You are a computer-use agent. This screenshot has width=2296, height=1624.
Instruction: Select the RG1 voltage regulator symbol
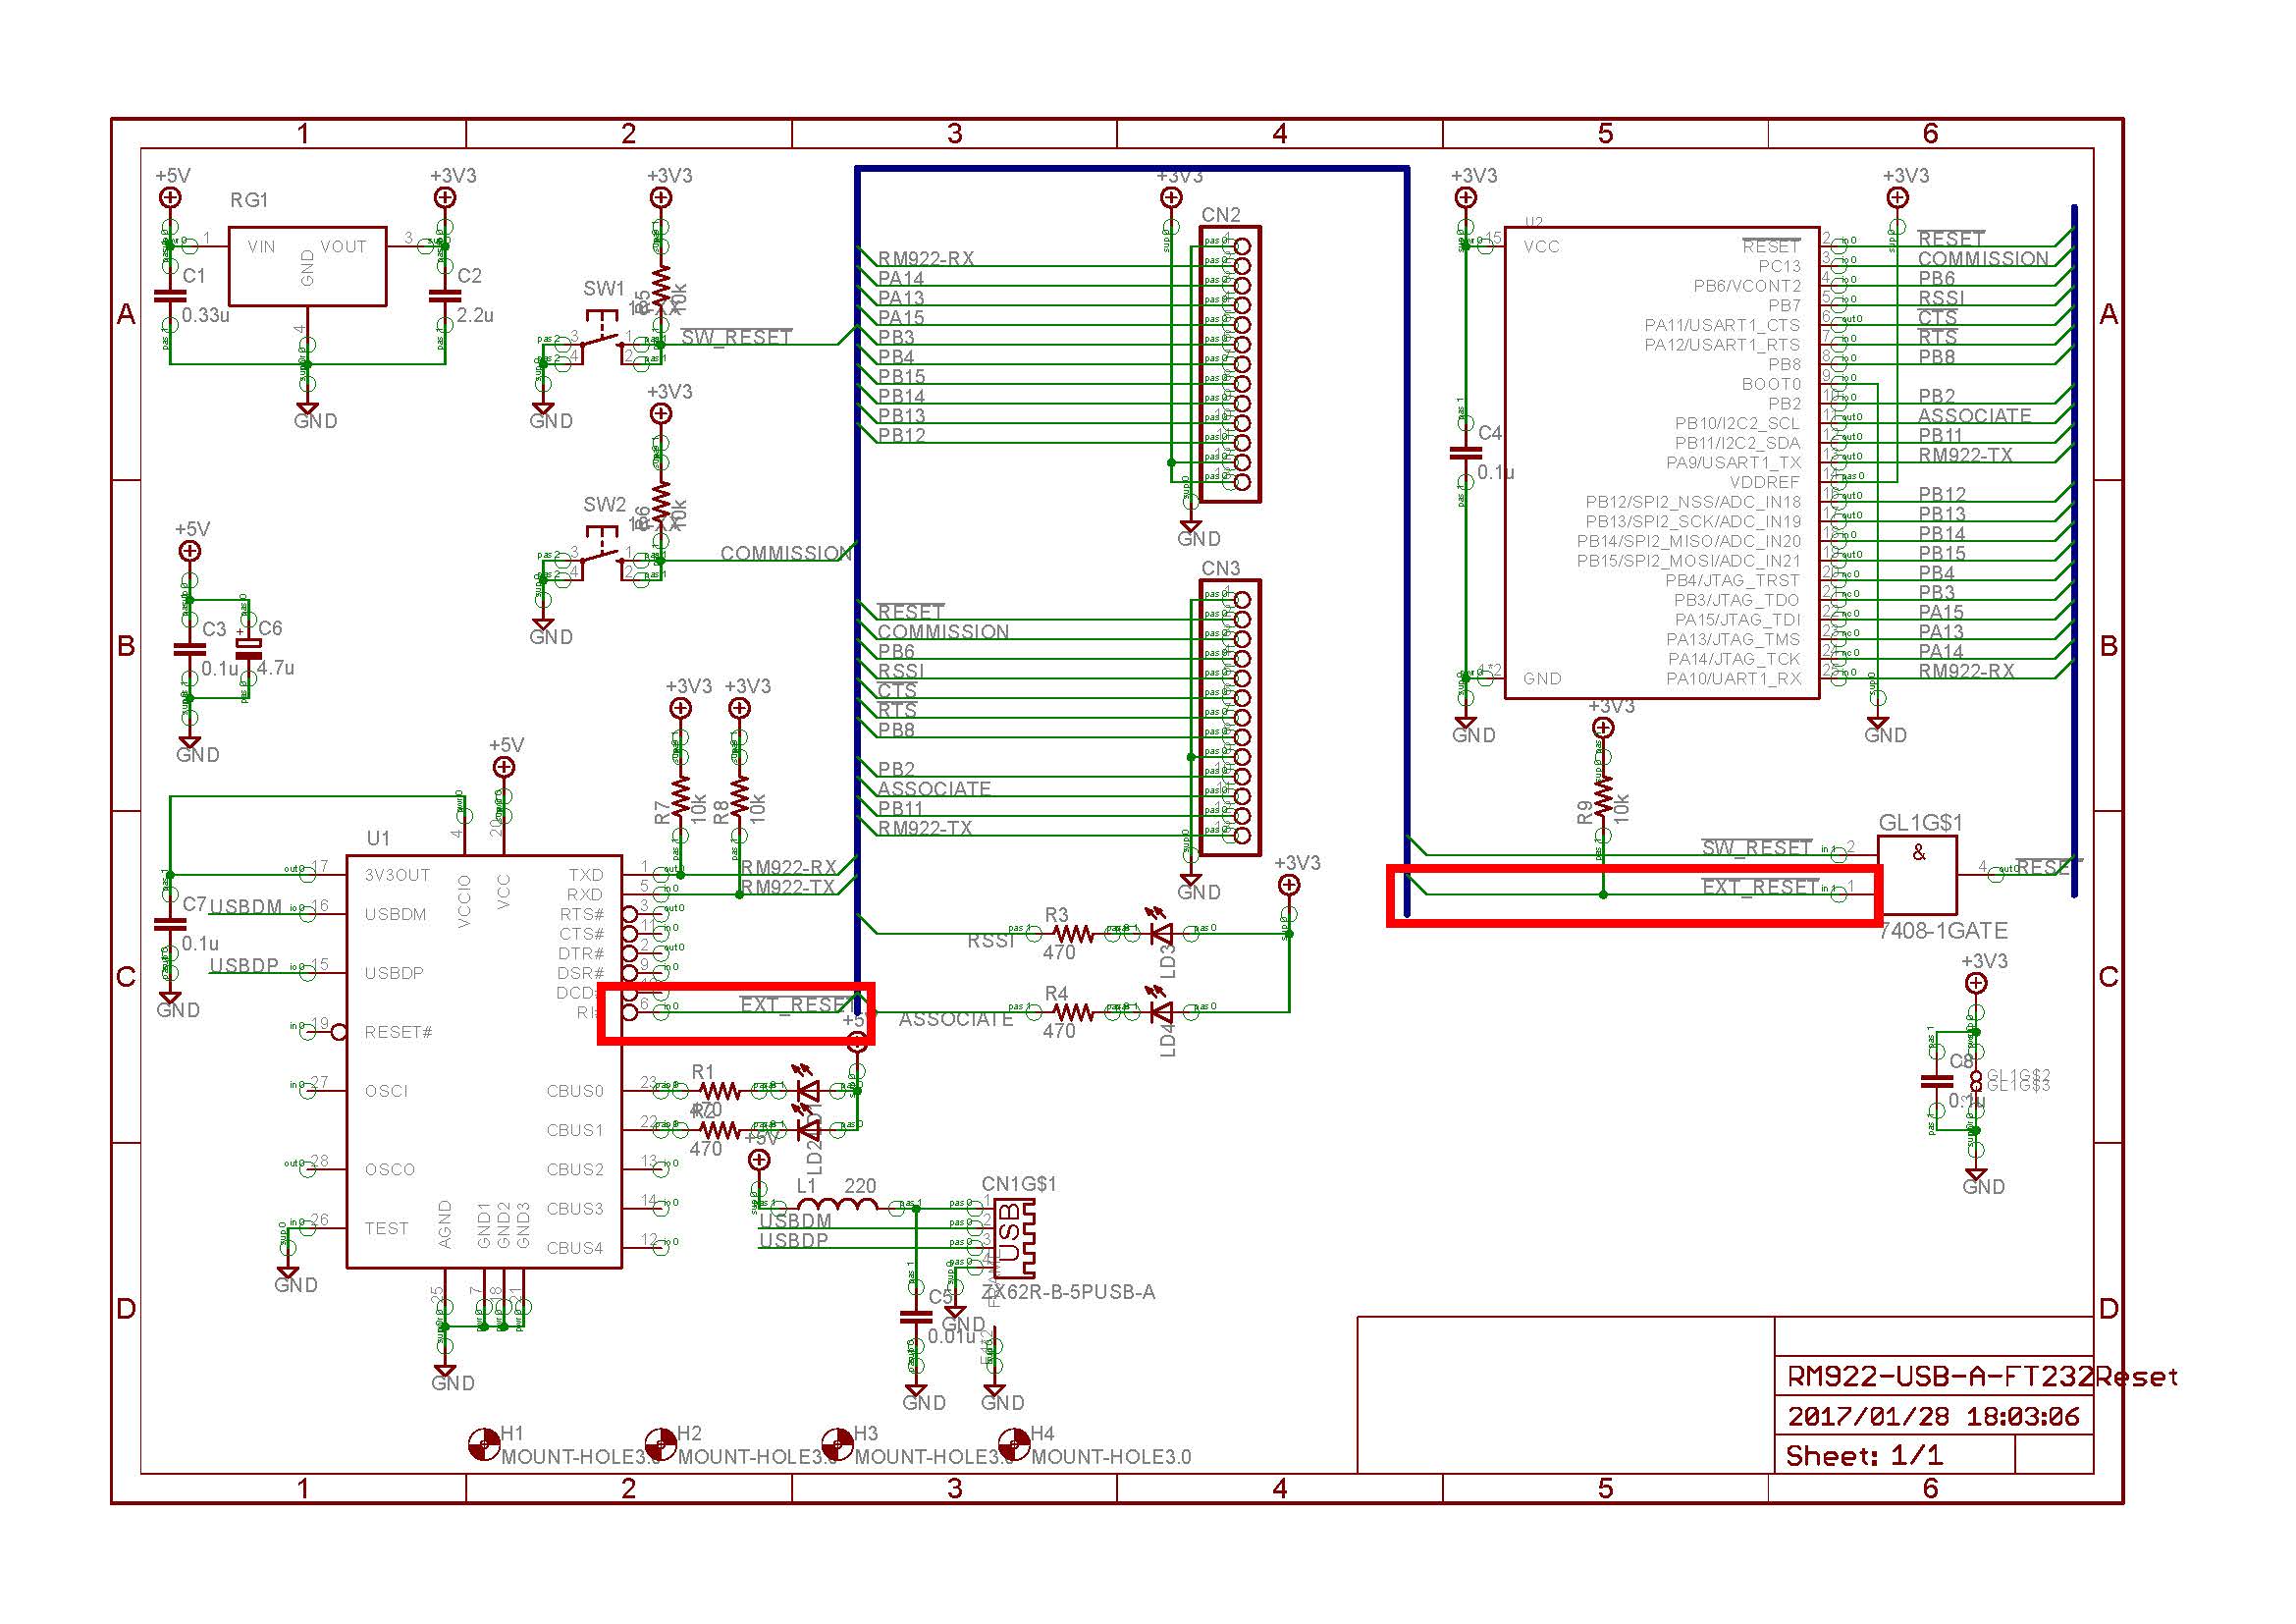pyautogui.click(x=307, y=266)
